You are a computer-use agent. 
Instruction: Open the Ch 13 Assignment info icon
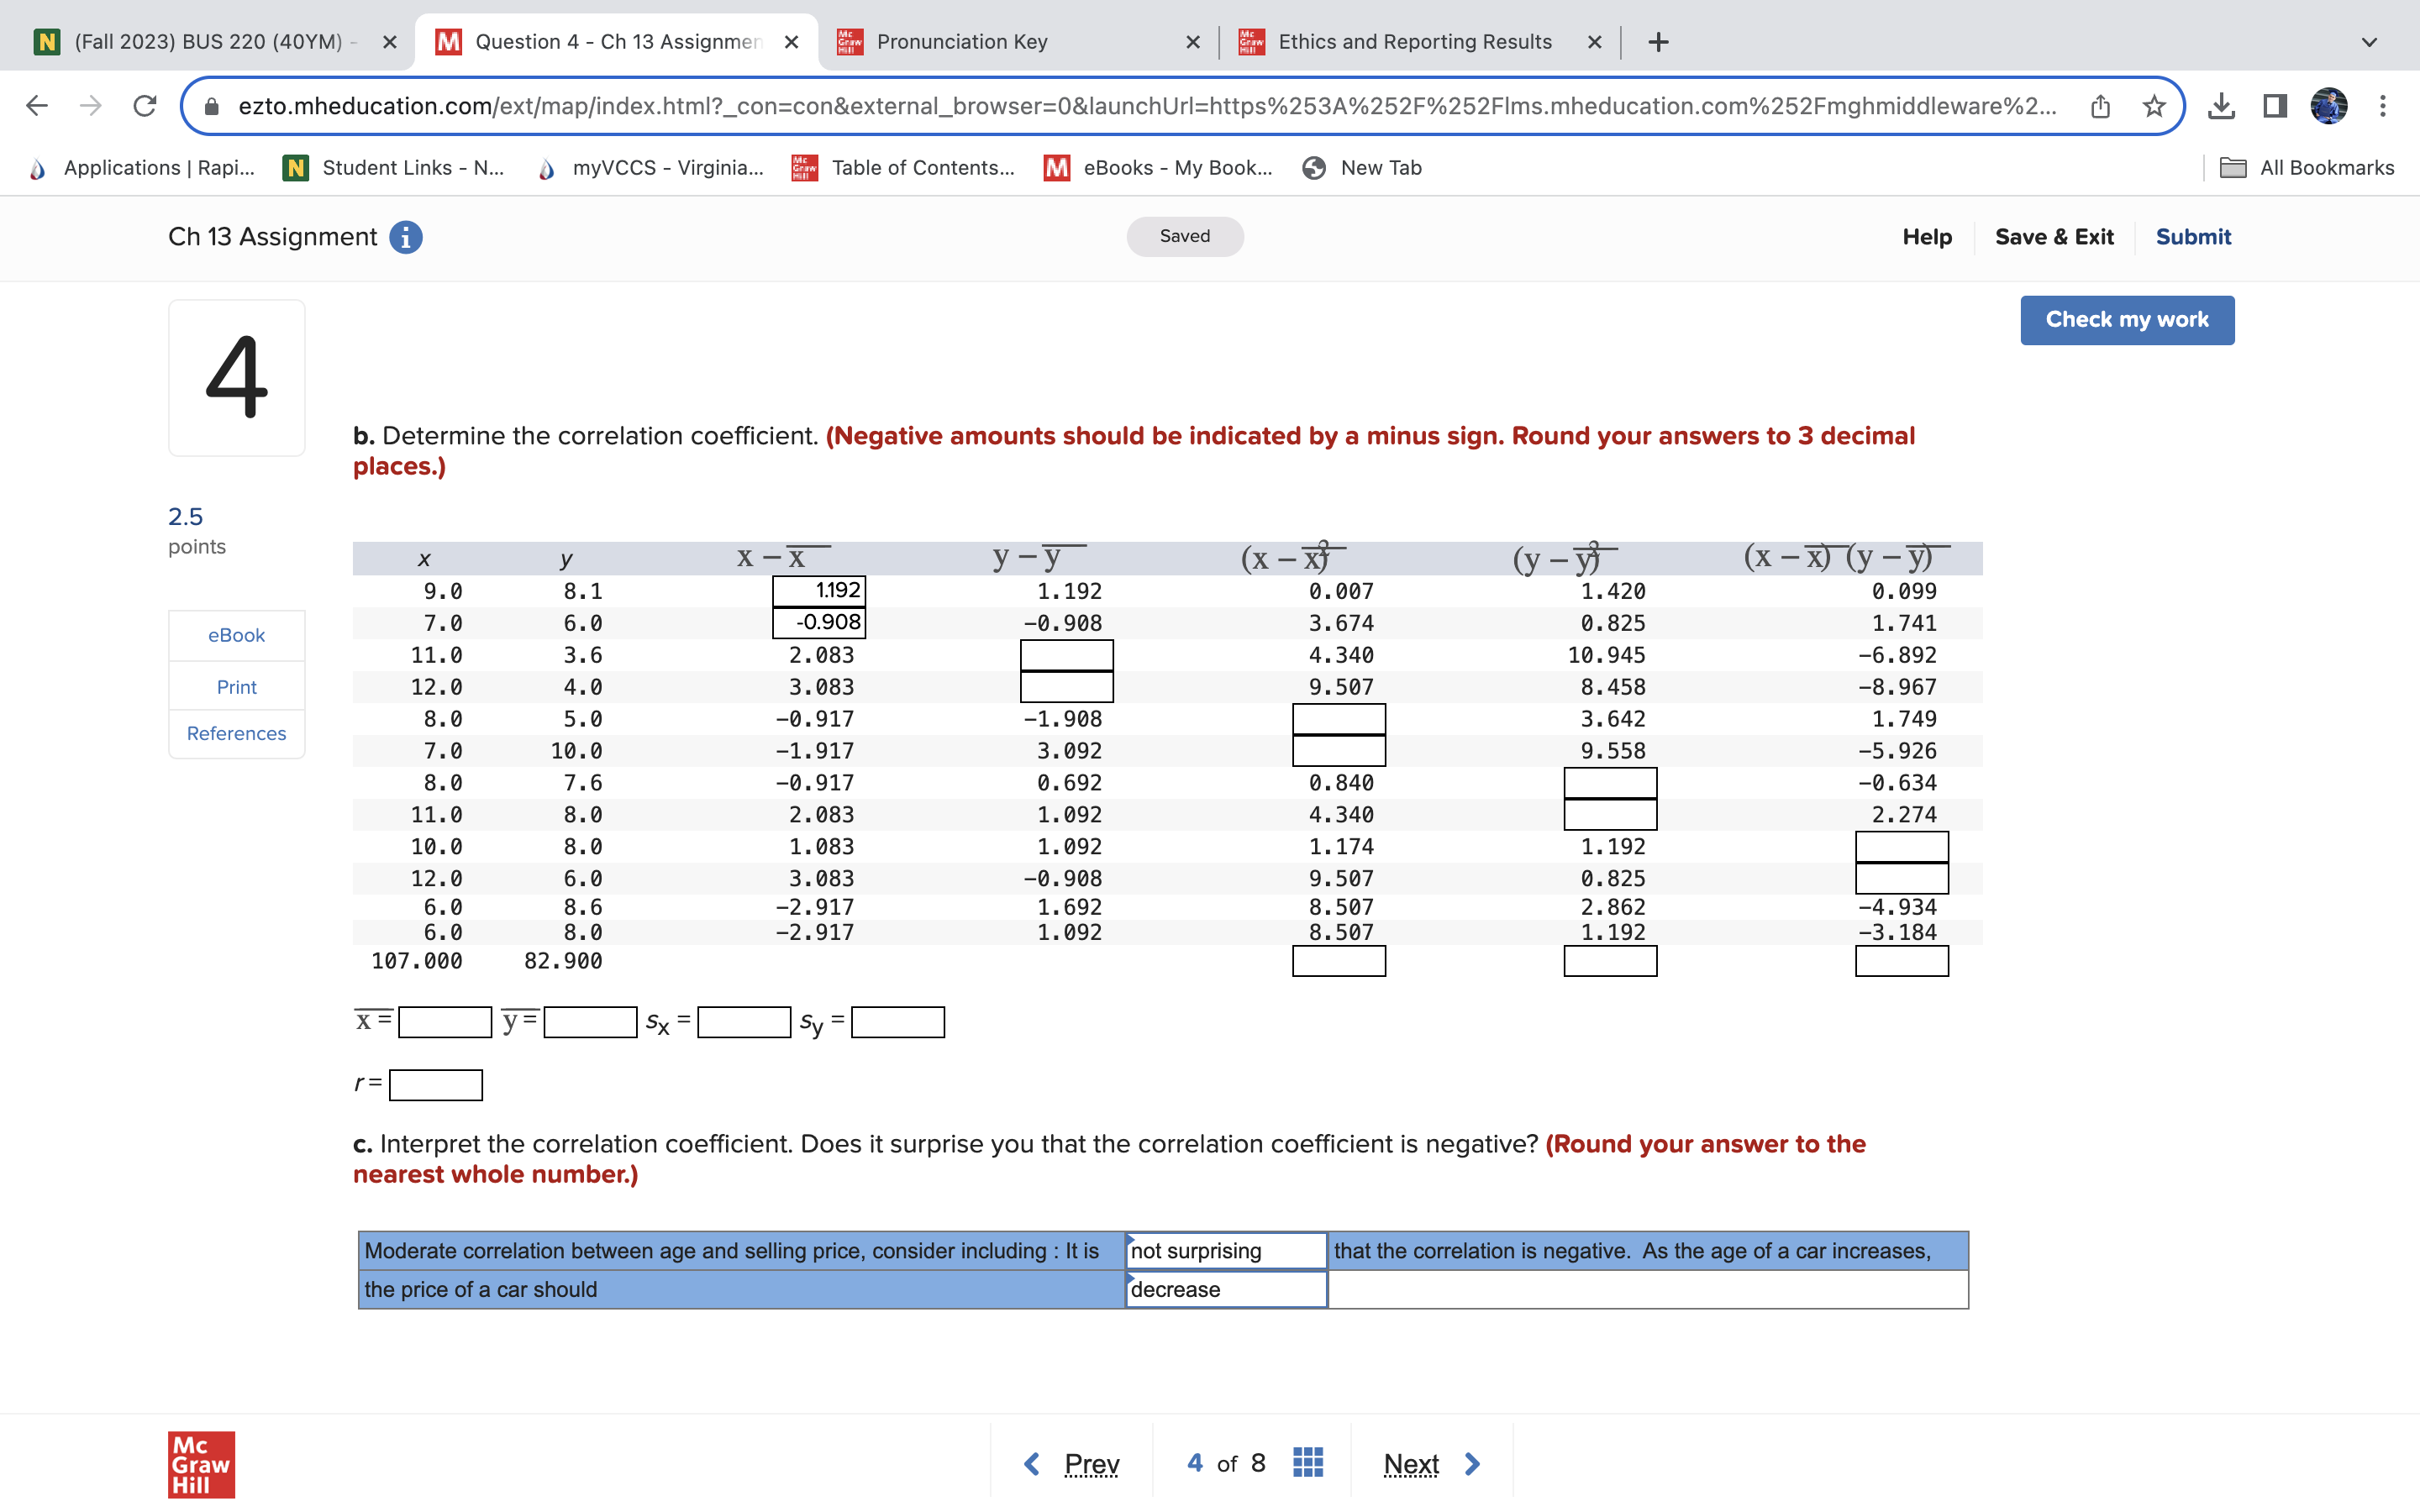tap(405, 237)
